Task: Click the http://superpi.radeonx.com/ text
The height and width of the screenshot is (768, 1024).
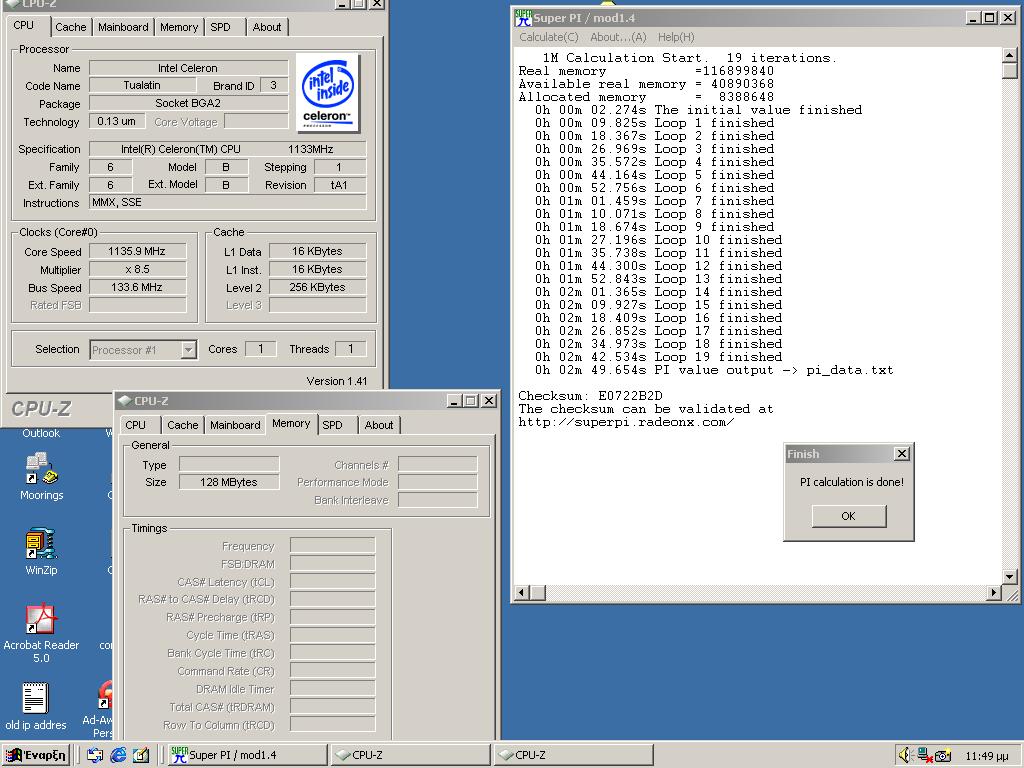Action: pyautogui.click(x=626, y=422)
